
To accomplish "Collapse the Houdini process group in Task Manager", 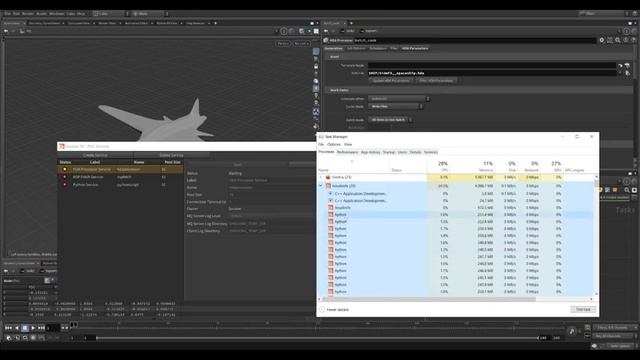I will [x=321, y=186].
